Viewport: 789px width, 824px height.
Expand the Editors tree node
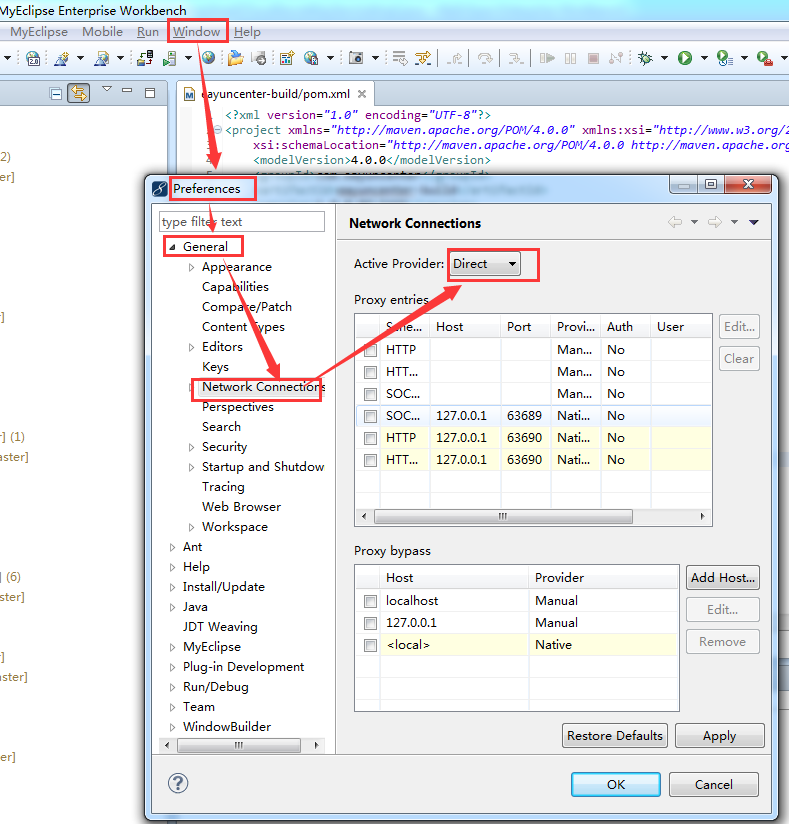(x=191, y=347)
